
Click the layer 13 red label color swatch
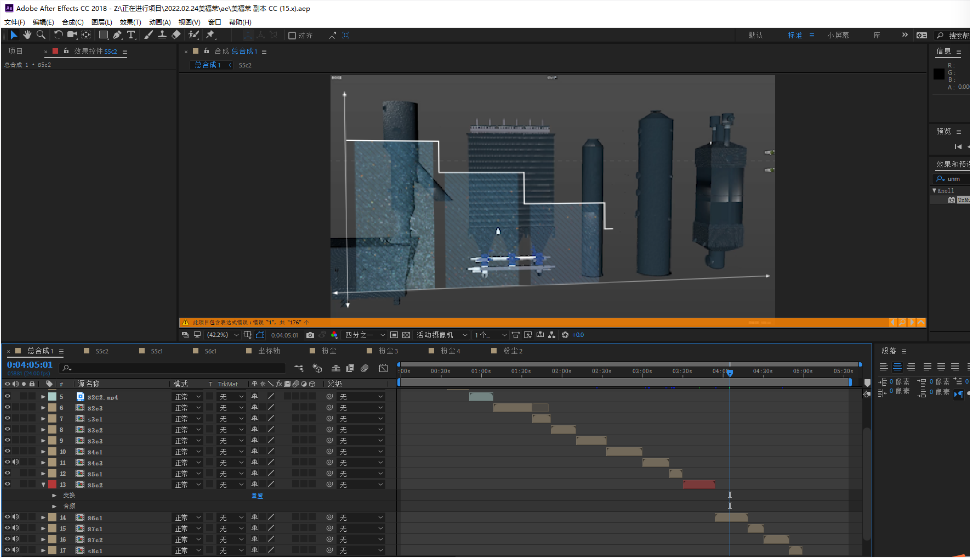[x=53, y=484]
